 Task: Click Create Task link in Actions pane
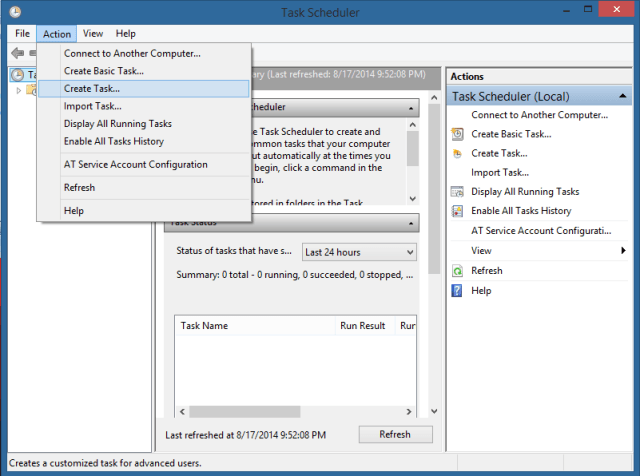click(499, 153)
